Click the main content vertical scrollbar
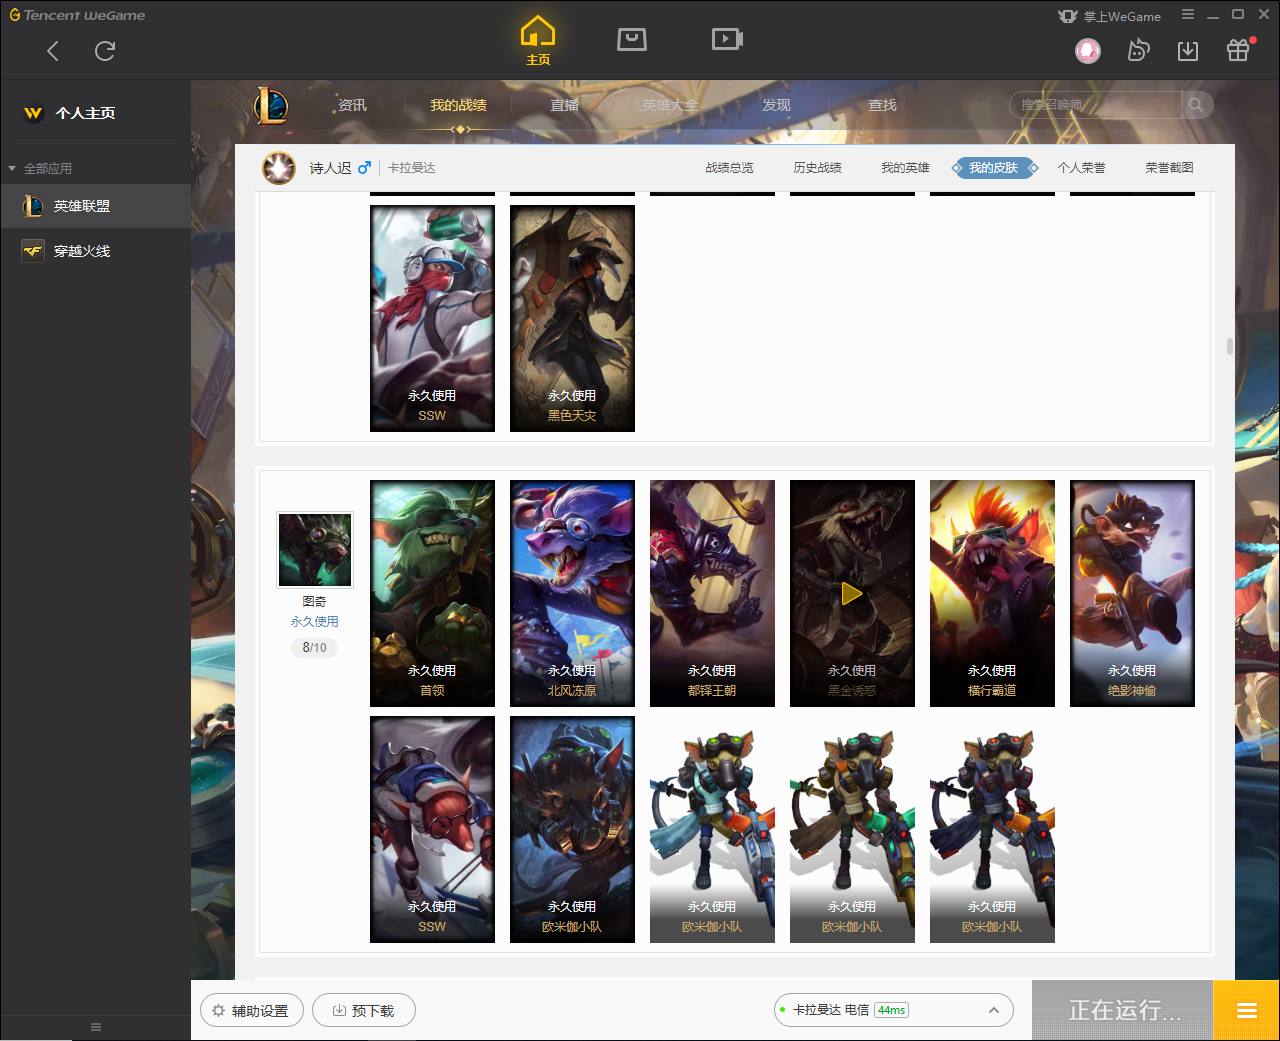The image size is (1280, 1041). [1229, 346]
